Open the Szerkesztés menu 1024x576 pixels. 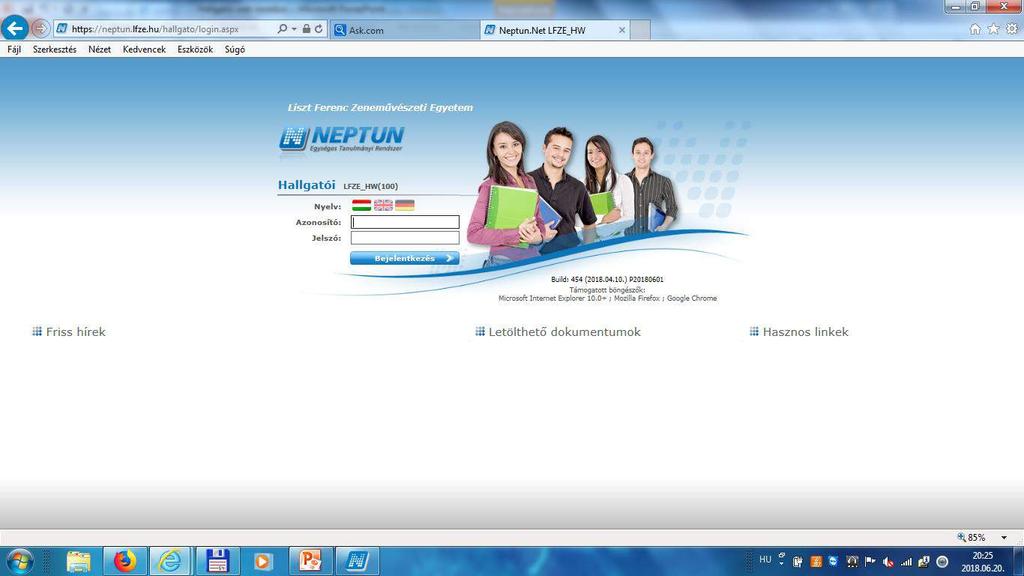55,50
